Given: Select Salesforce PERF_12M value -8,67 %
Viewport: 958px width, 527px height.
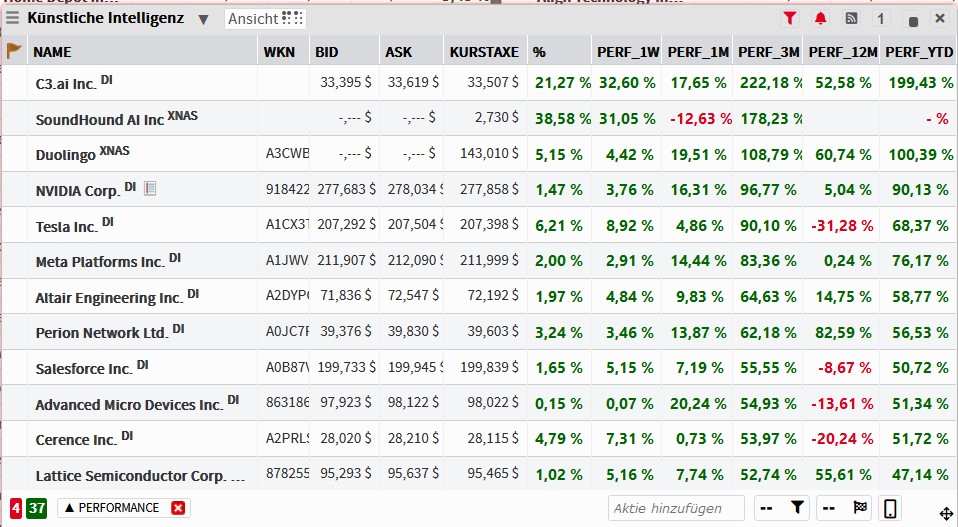Looking at the screenshot, I should pyautogui.click(x=845, y=368).
